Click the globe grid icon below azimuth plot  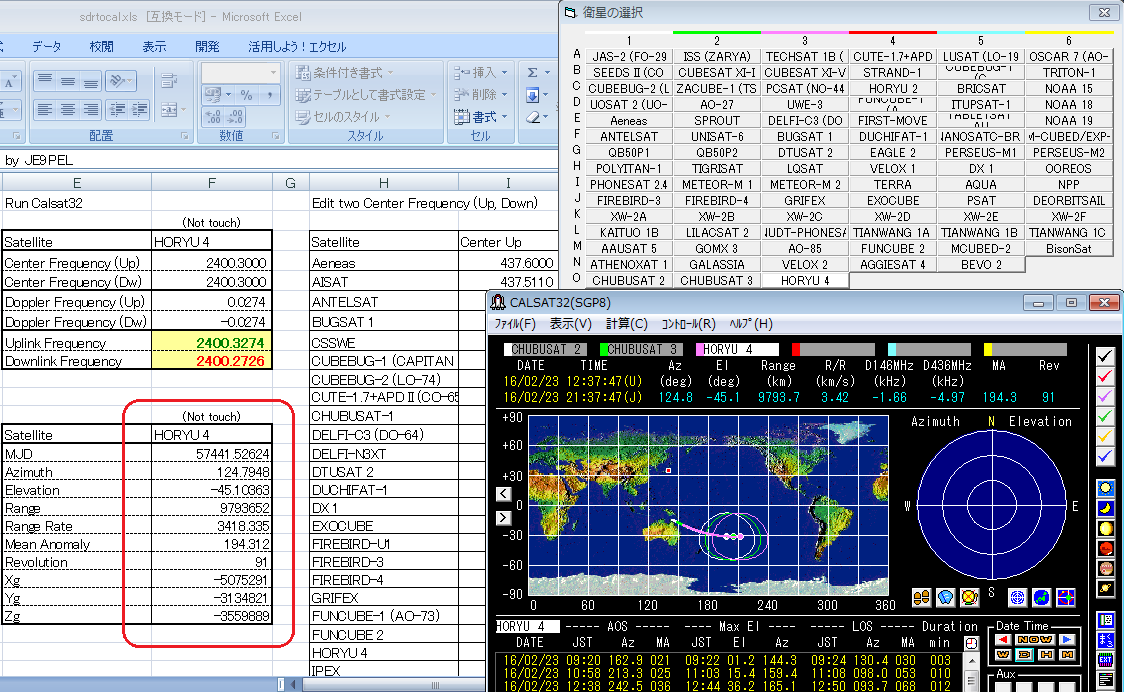pyautogui.click(x=1017, y=597)
